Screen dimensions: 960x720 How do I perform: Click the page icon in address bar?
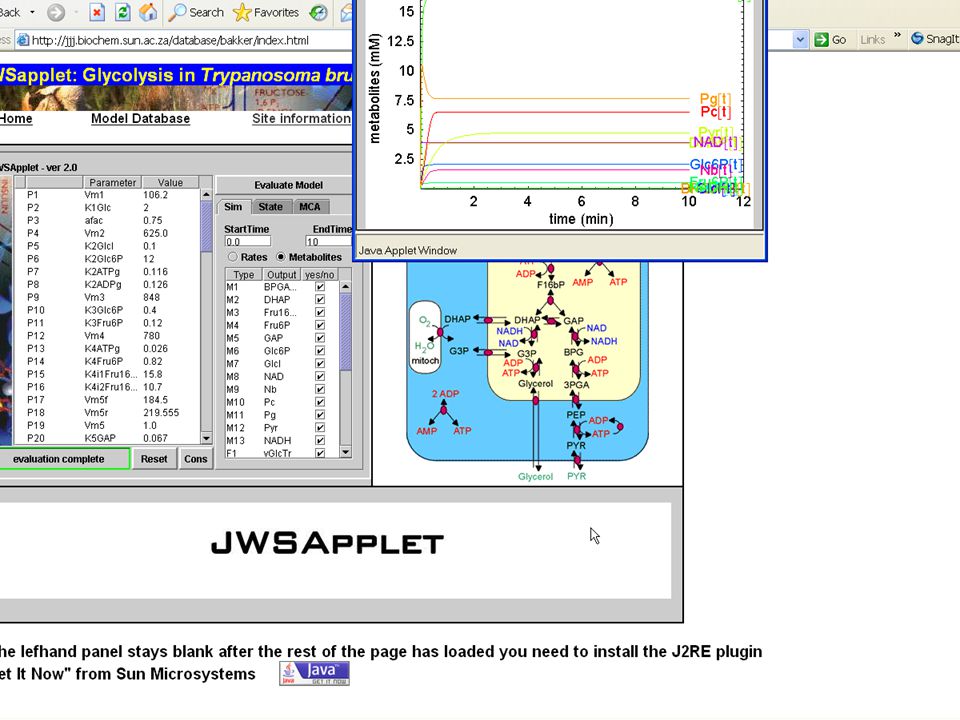[23, 40]
